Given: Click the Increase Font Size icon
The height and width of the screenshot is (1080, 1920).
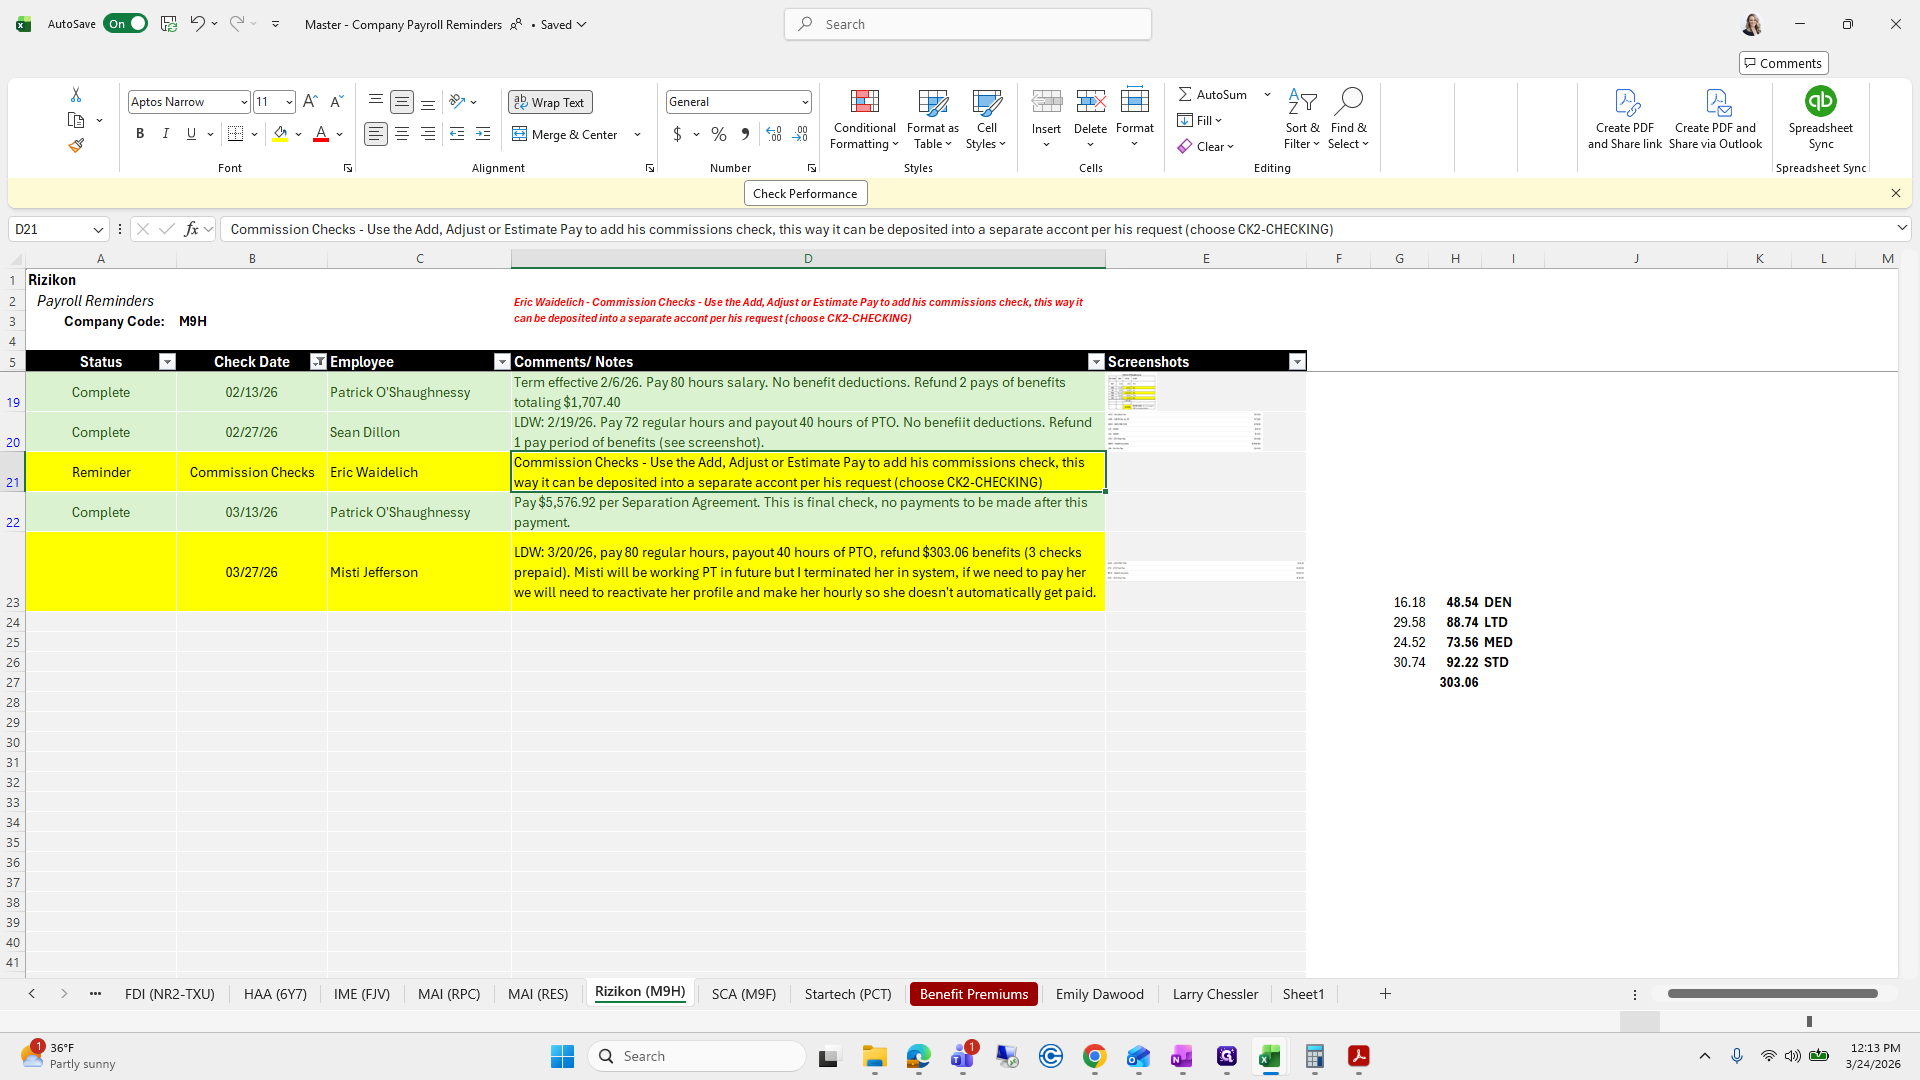Looking at the screenshot, I should 310,102.
